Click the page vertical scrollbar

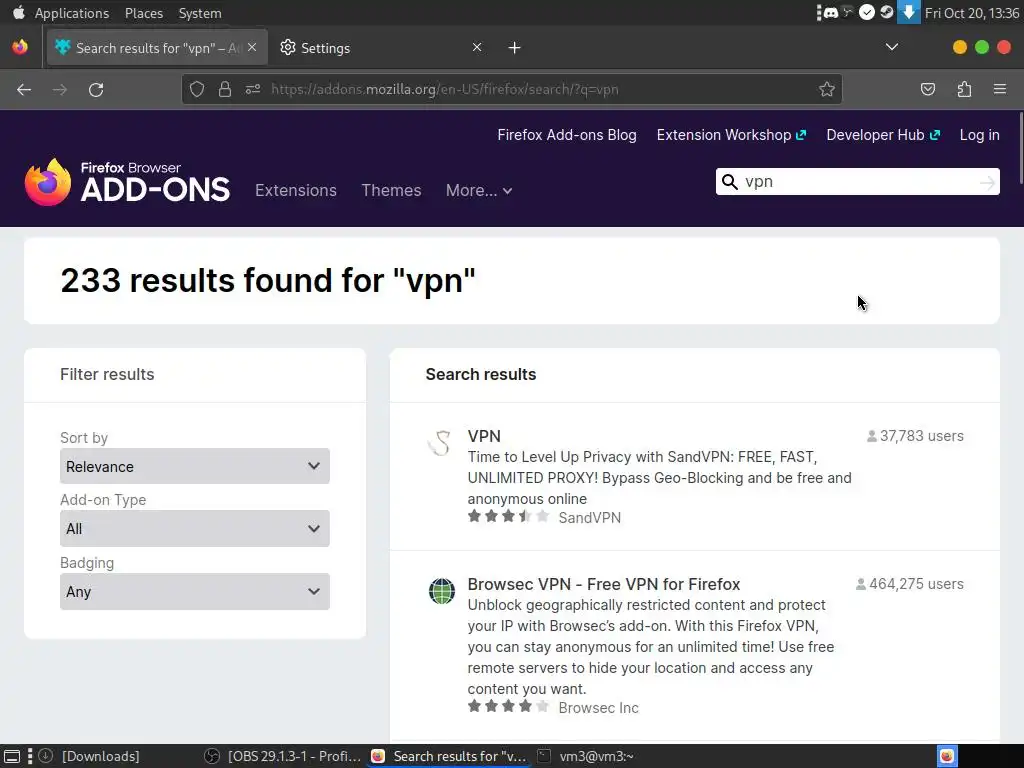click(1020, 150)
